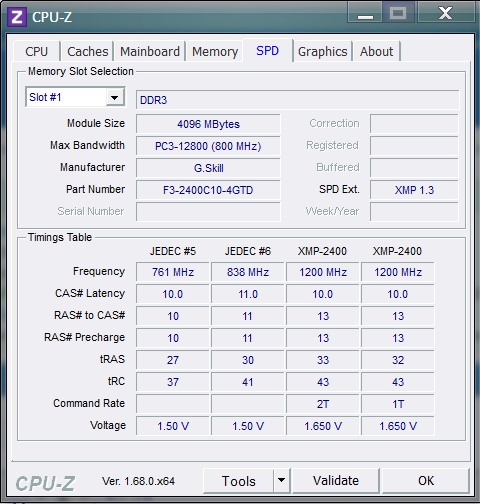The height and width of the screenshot is (504, 480).
Task: Go to the Mainboard tab
Action: (150, 52)
